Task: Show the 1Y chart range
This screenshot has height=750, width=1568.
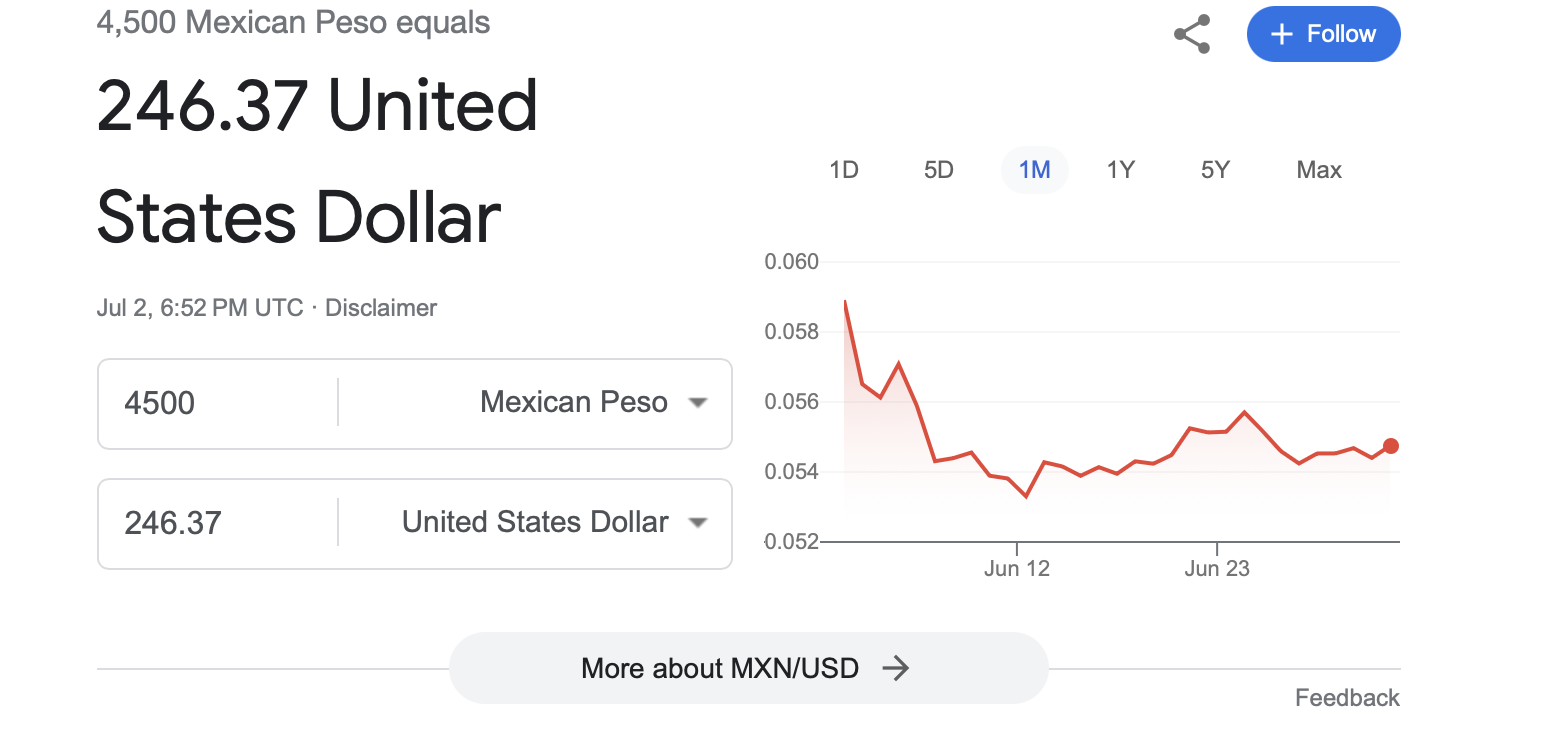Action: point(1121,170)
